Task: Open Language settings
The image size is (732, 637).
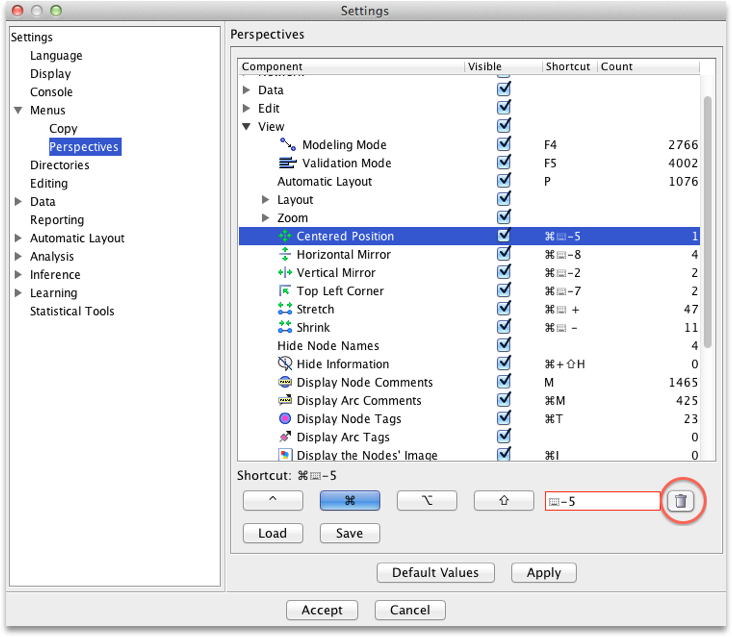Action: [x=56, y=56]
